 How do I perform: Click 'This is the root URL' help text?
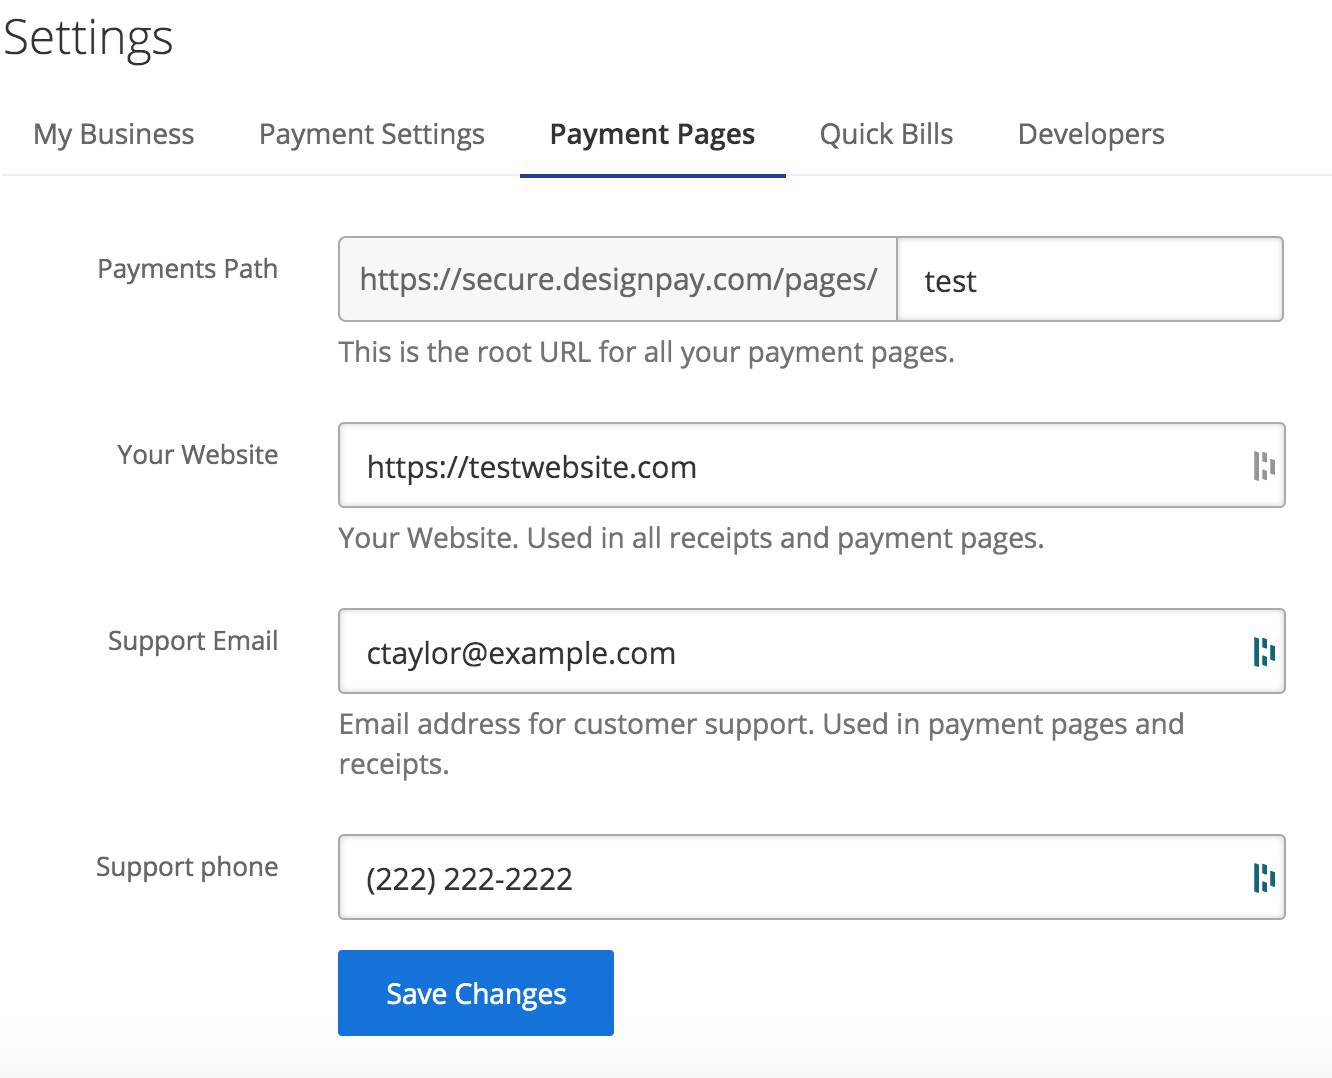click(x=647, y=352)
